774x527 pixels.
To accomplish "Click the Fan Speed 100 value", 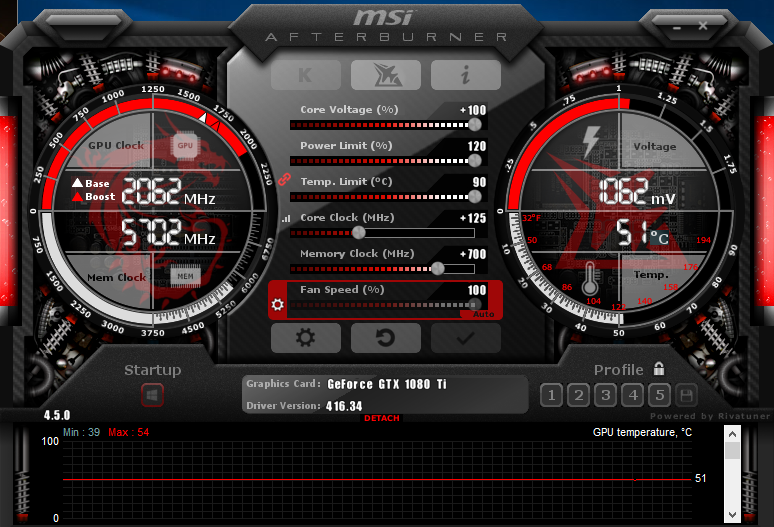I will pyautogui.click(x=477, y=290).
